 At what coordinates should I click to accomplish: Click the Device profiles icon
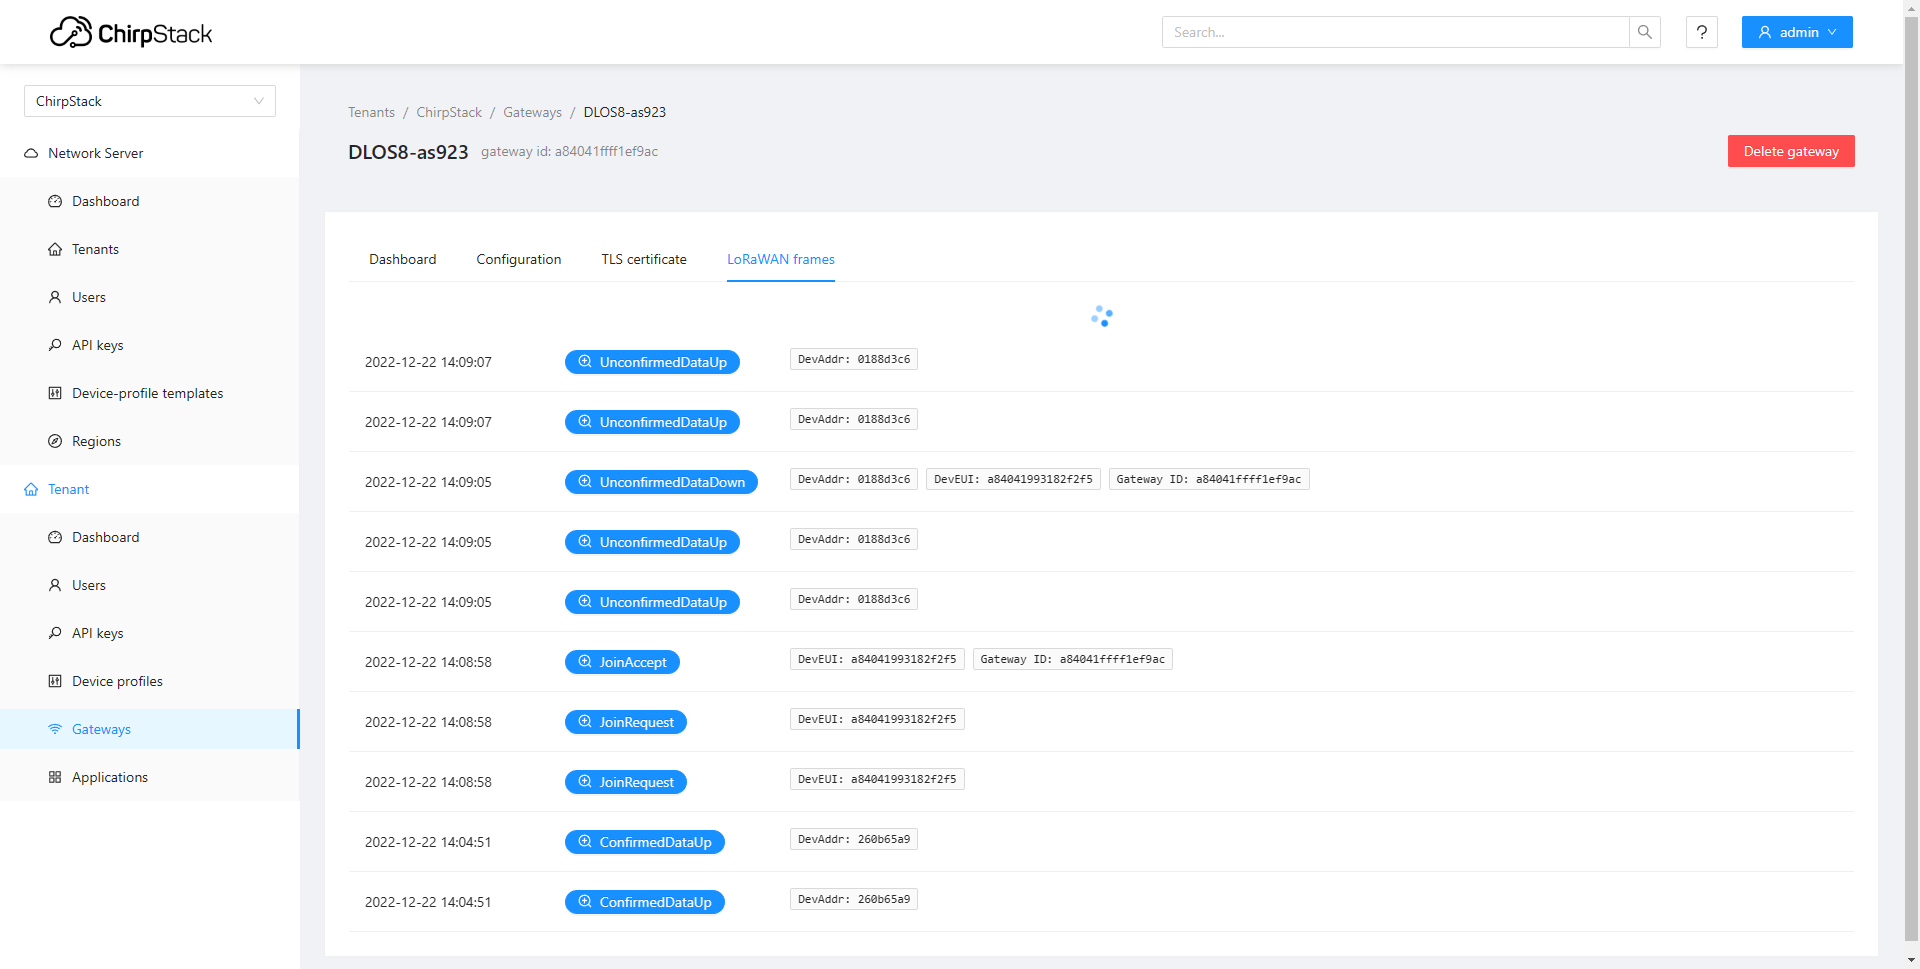coord(55,681)
